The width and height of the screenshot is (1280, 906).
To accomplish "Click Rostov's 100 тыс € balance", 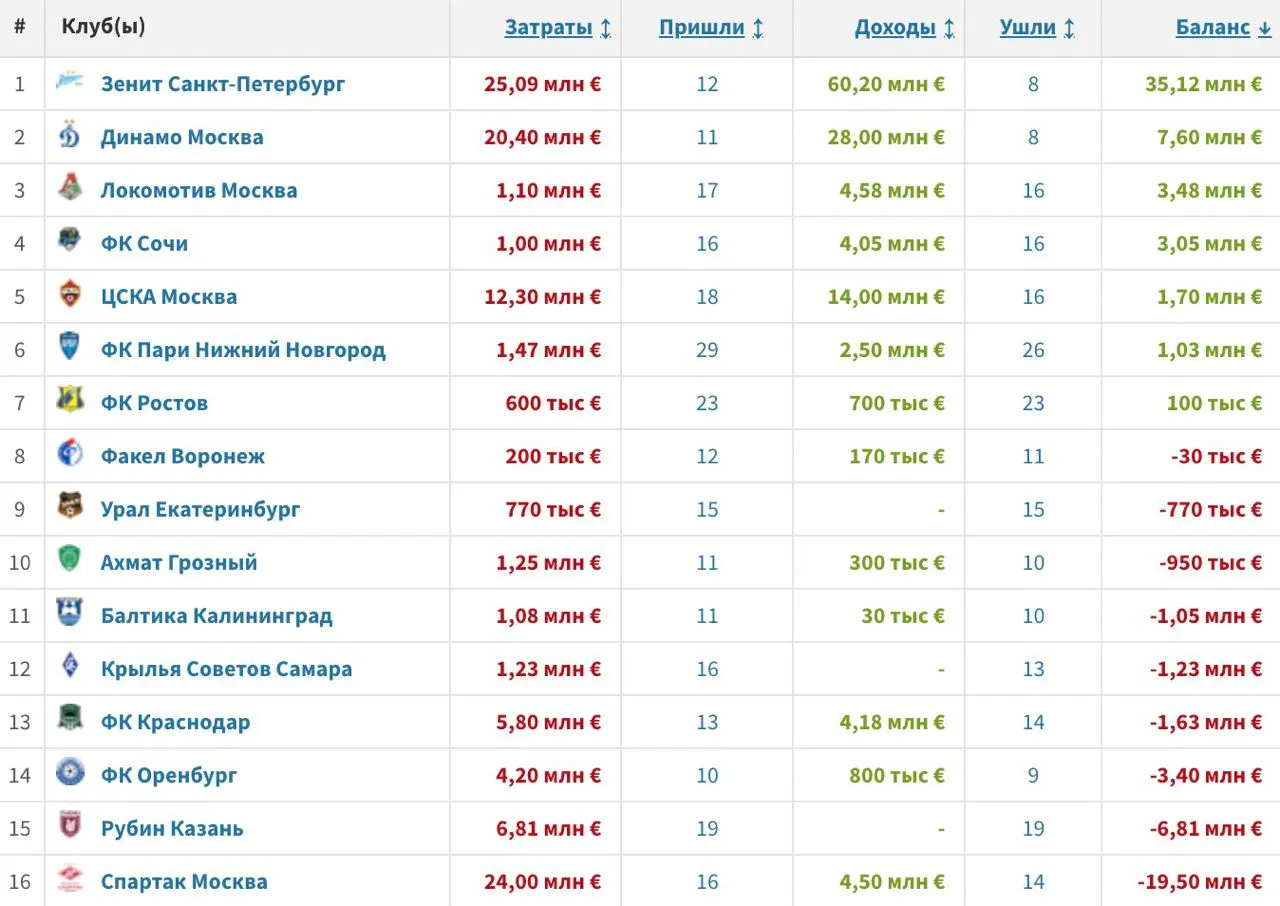I will click(x=1214, y=403).
